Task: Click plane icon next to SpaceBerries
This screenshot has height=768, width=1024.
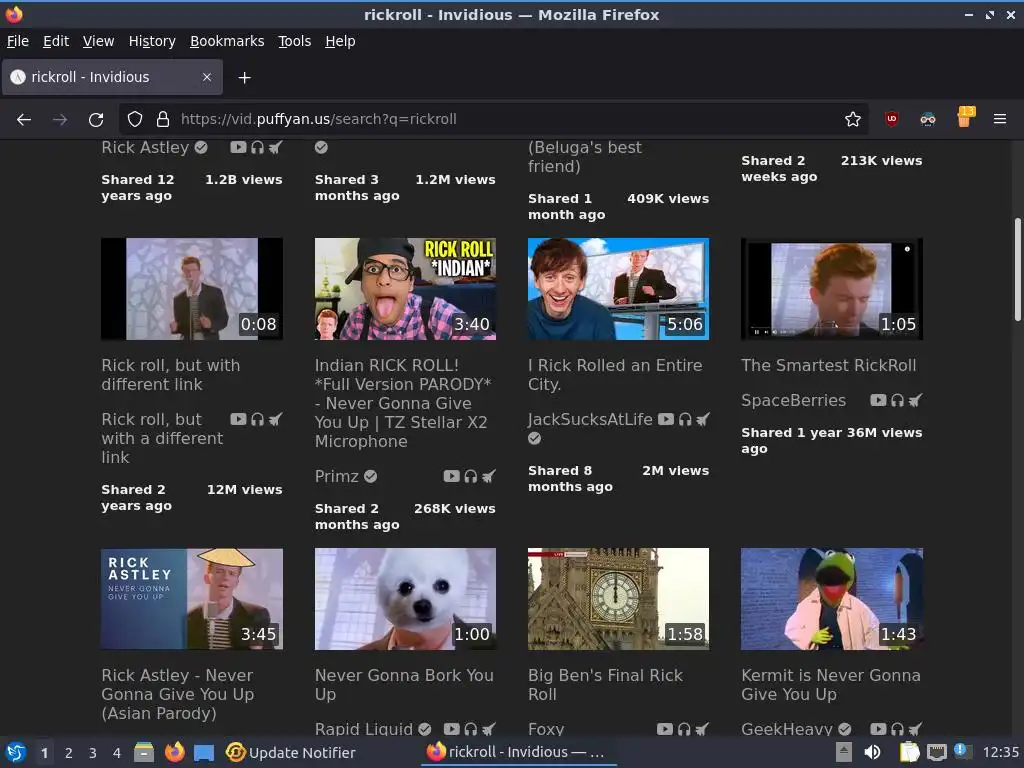Action: click(916, 400)
